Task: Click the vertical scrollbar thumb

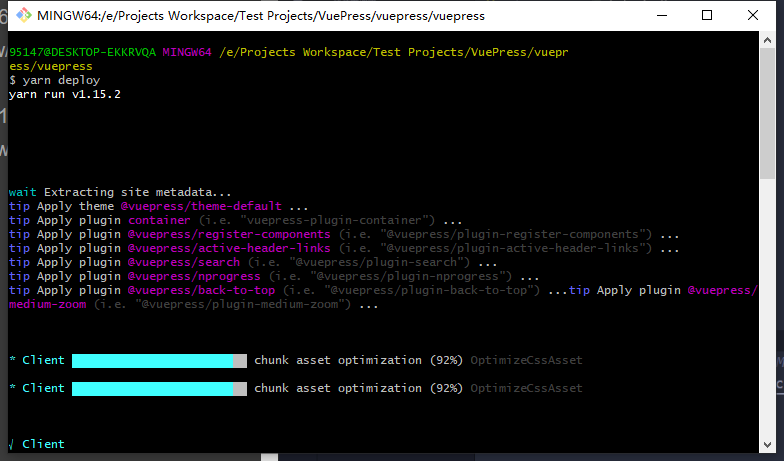Action: coord(767,113)
